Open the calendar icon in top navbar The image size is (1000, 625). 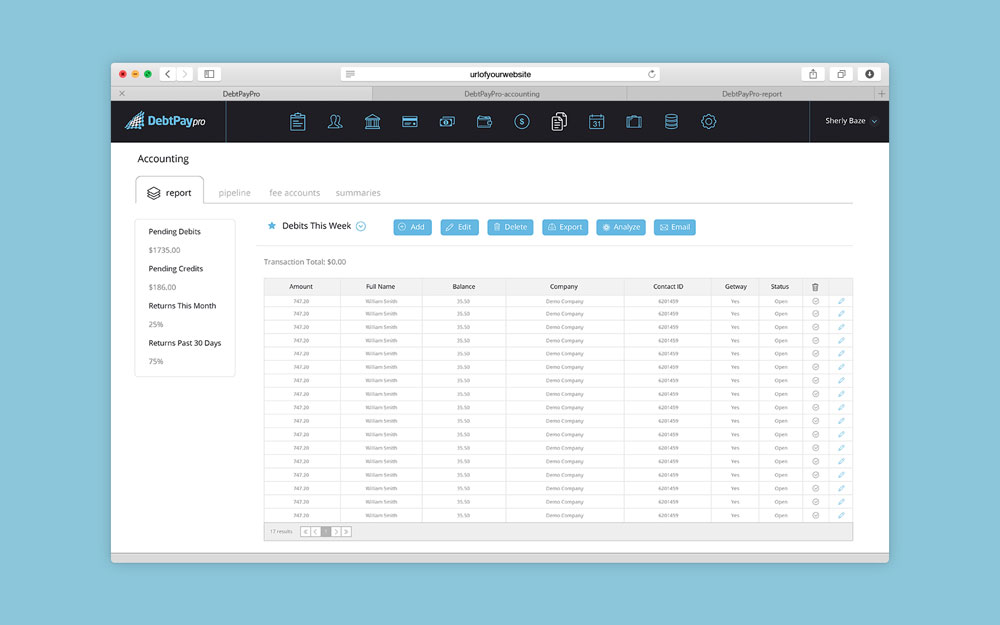coord(596,122)
